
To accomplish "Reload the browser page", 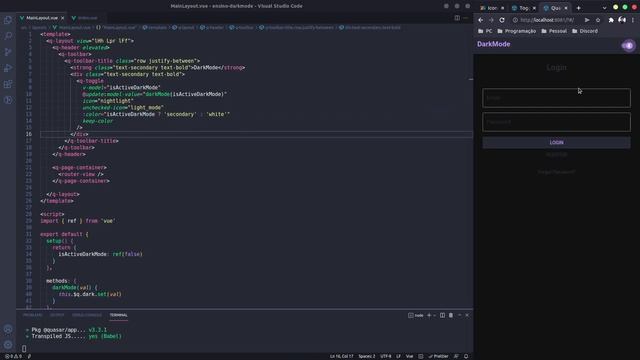I will coord(502,20).
